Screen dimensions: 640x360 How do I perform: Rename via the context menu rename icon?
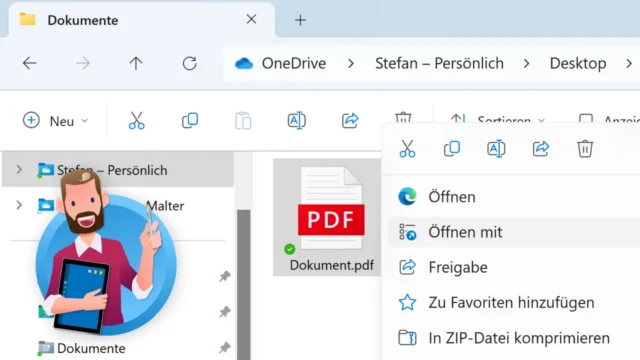tap(496, 149)
